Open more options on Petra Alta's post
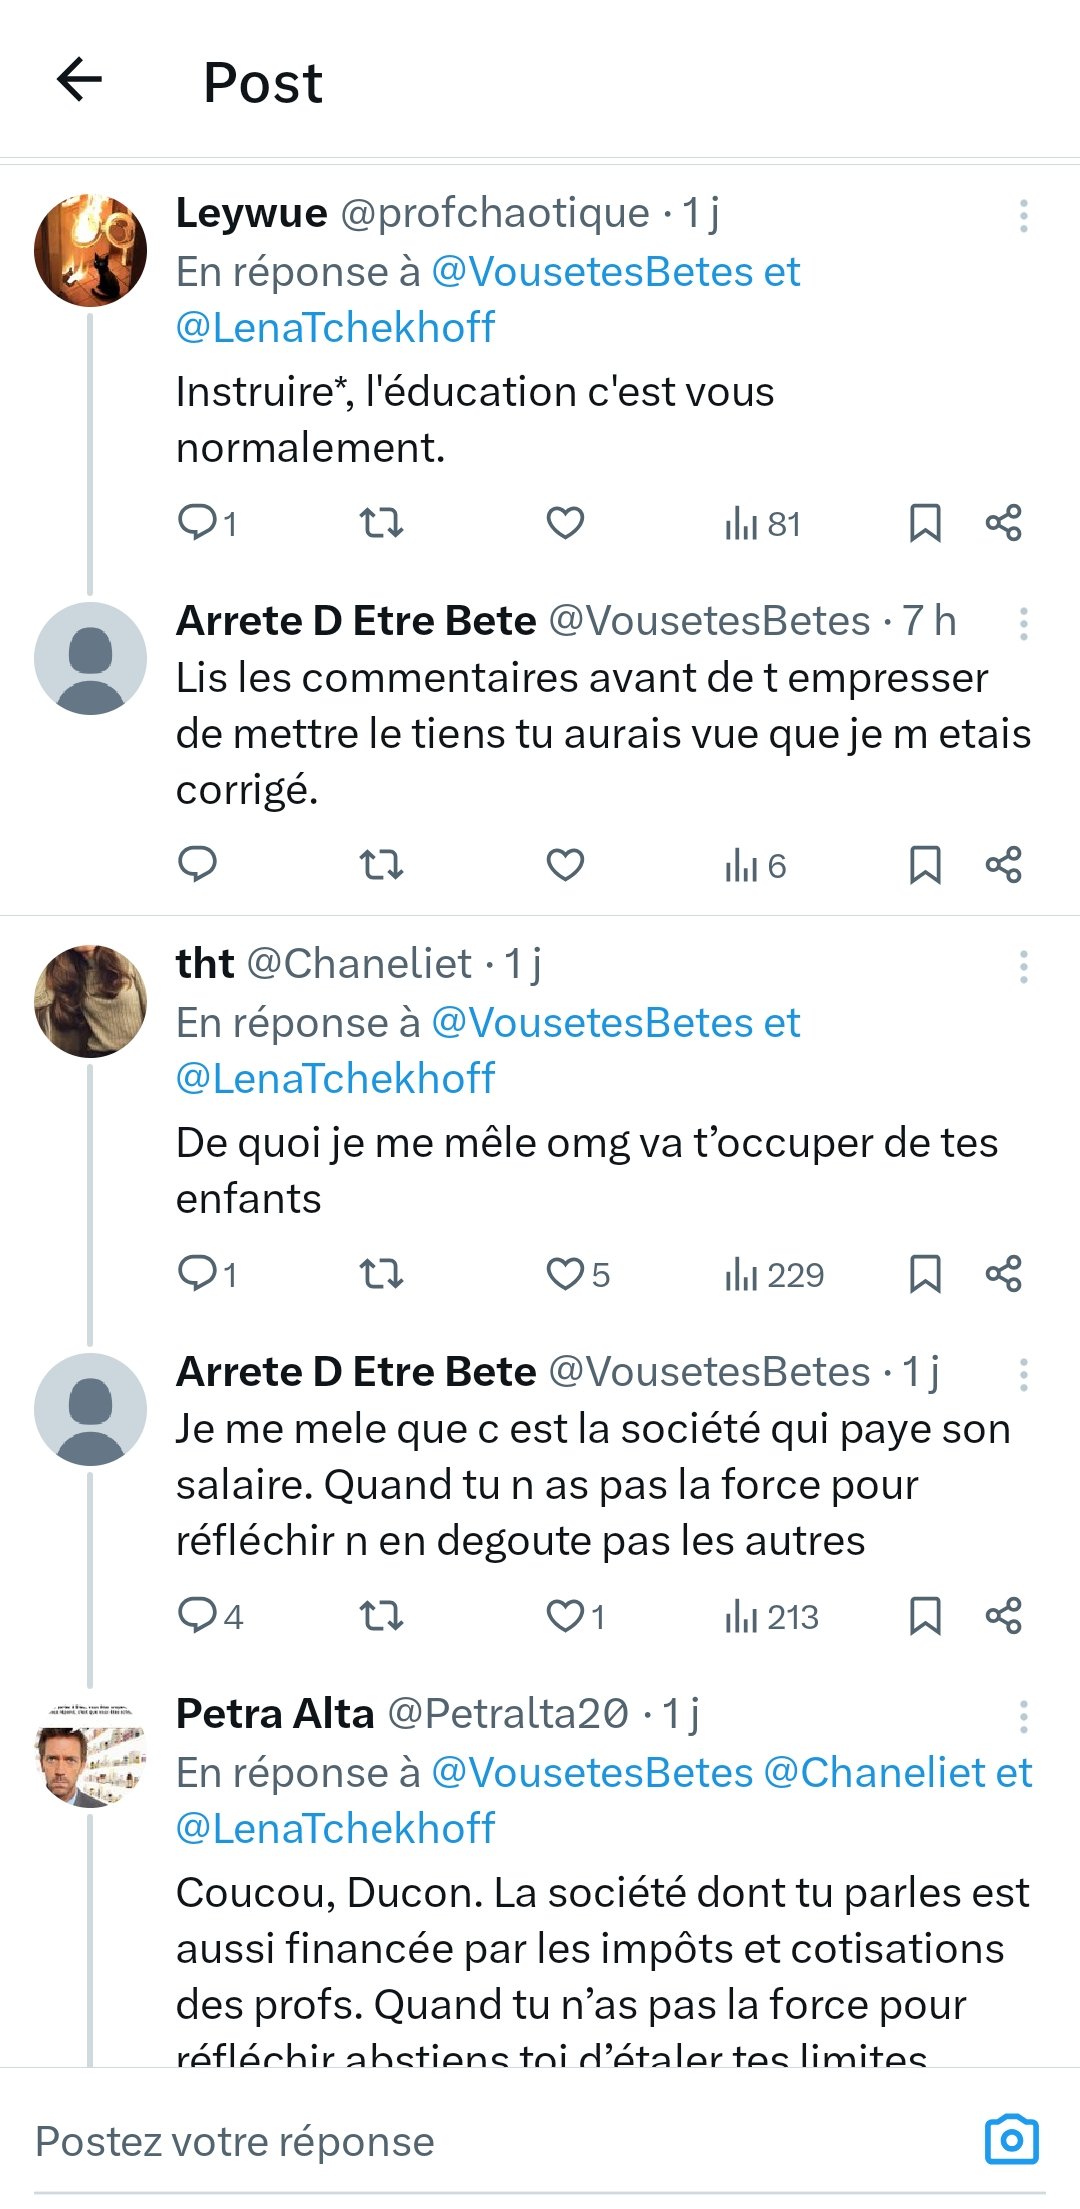The height and width of the screenshot is (2209, 1080). tap(1023, 1717)
